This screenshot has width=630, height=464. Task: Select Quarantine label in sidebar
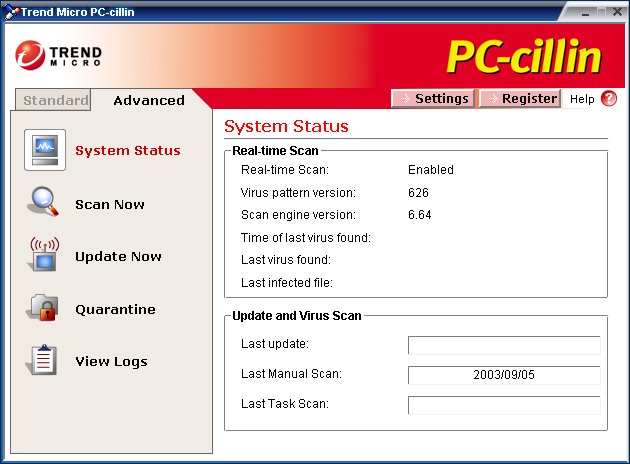click(115, 309)
